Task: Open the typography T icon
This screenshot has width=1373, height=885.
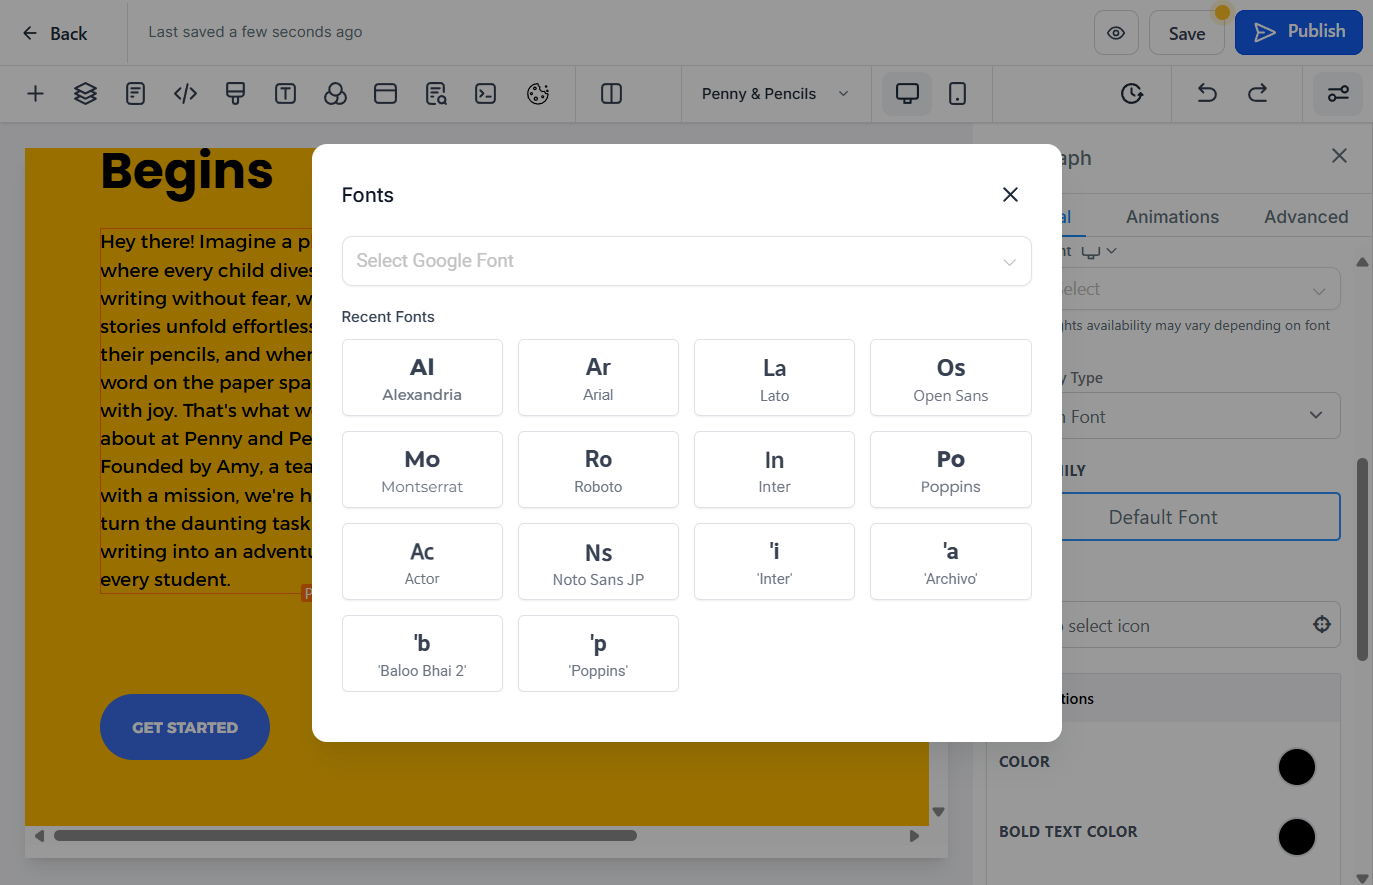Action: (x=285, y=94)
